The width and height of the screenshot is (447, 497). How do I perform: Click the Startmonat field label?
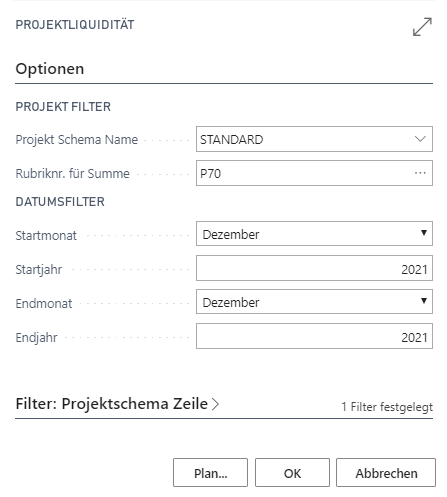[46, 236]
